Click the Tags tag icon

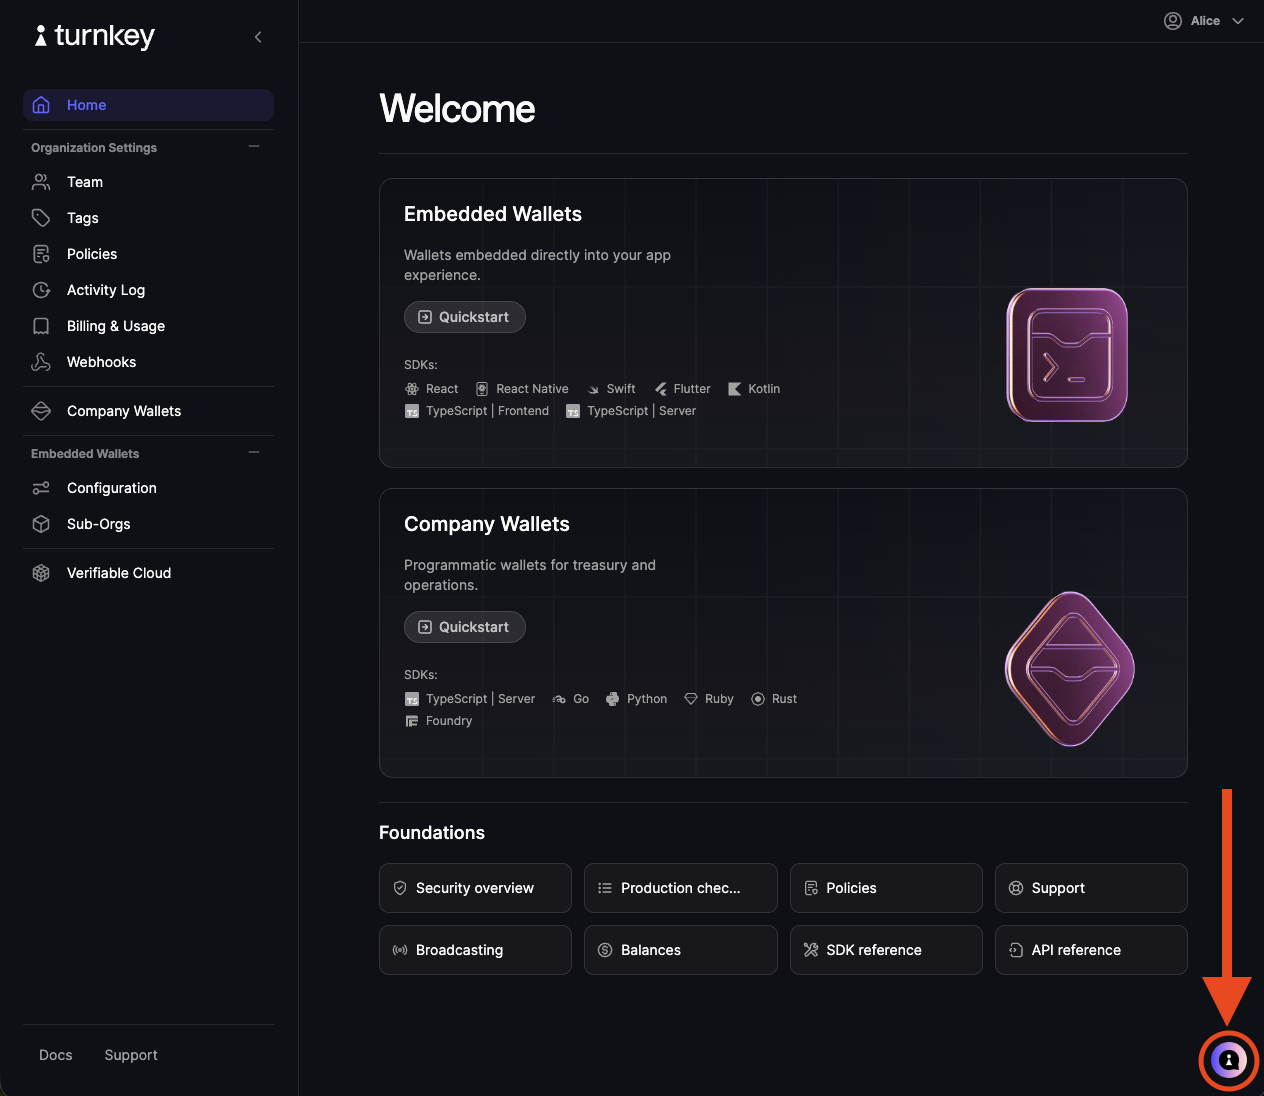pyautogui.click(x=41, y=218)
